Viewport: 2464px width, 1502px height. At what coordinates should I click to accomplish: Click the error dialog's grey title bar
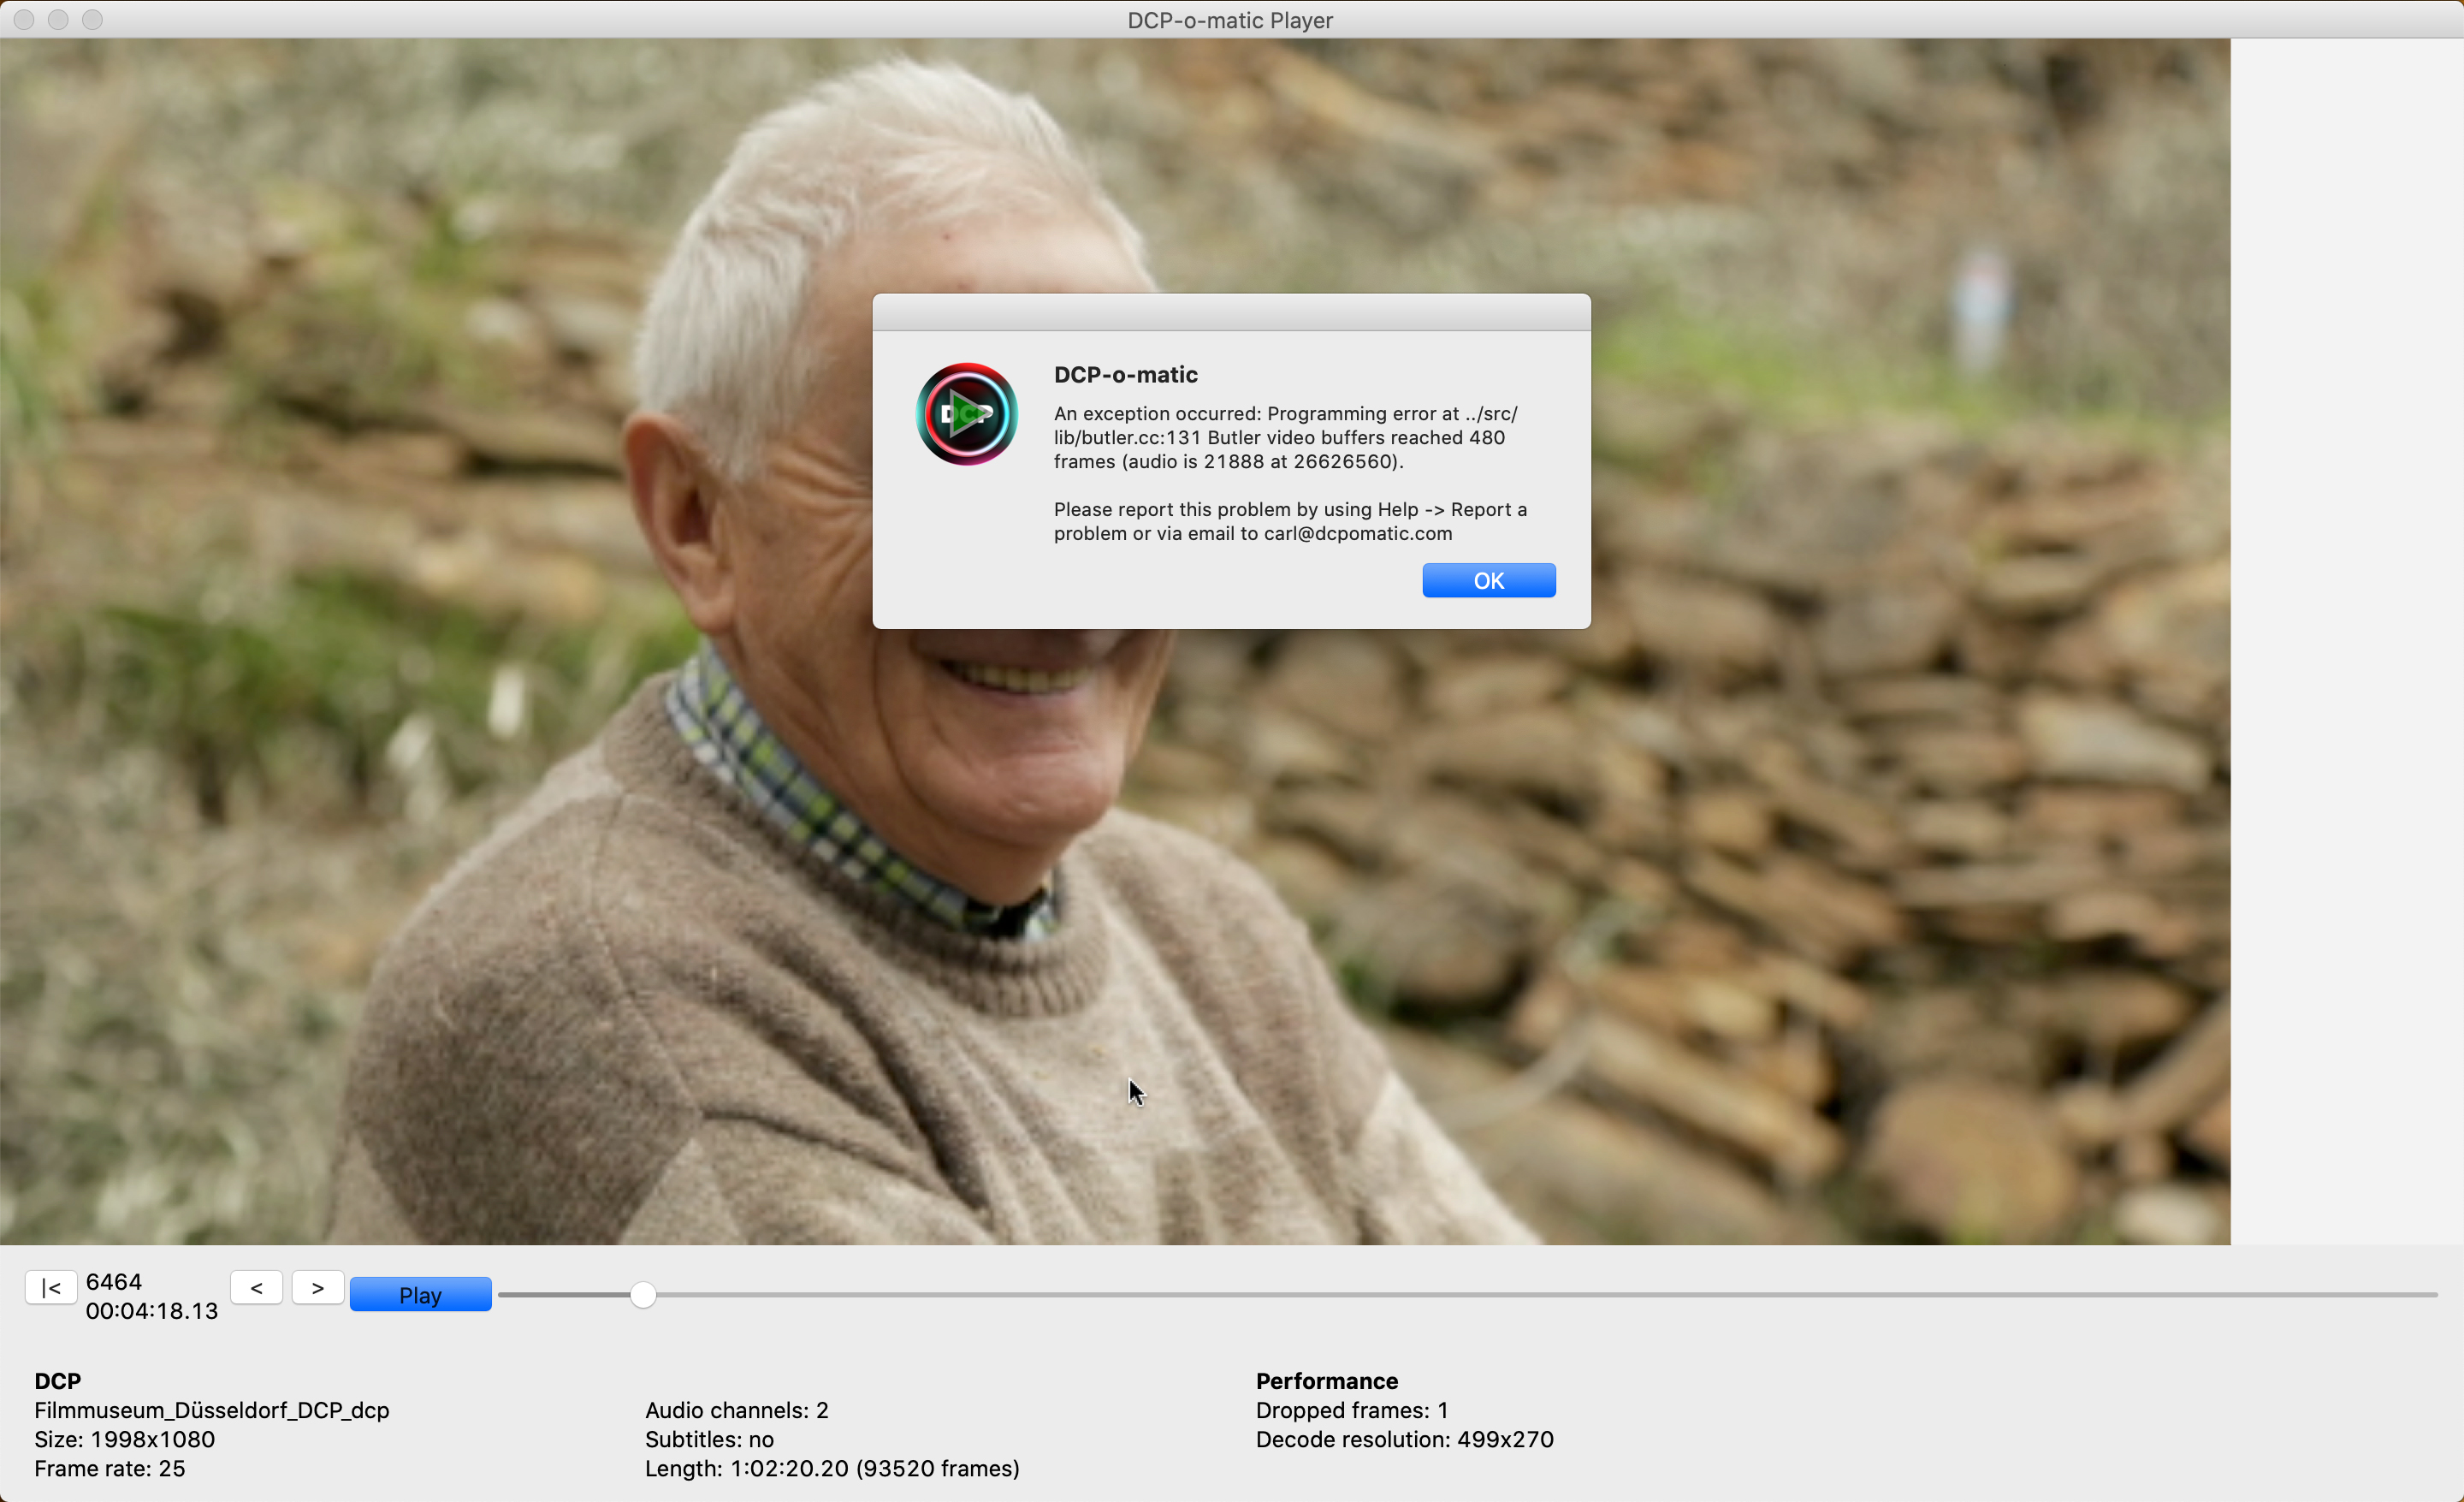tap(1231, 312)
